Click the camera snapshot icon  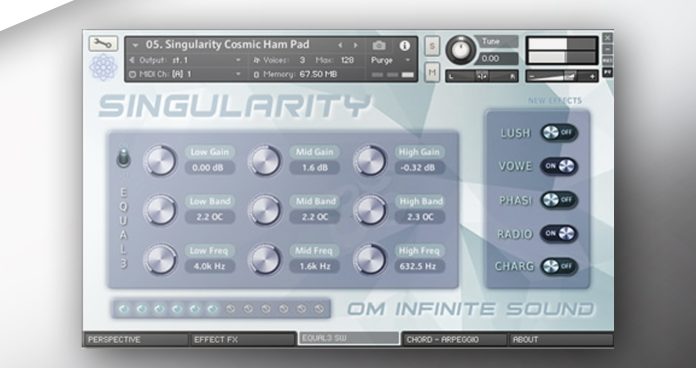[379, 45]
